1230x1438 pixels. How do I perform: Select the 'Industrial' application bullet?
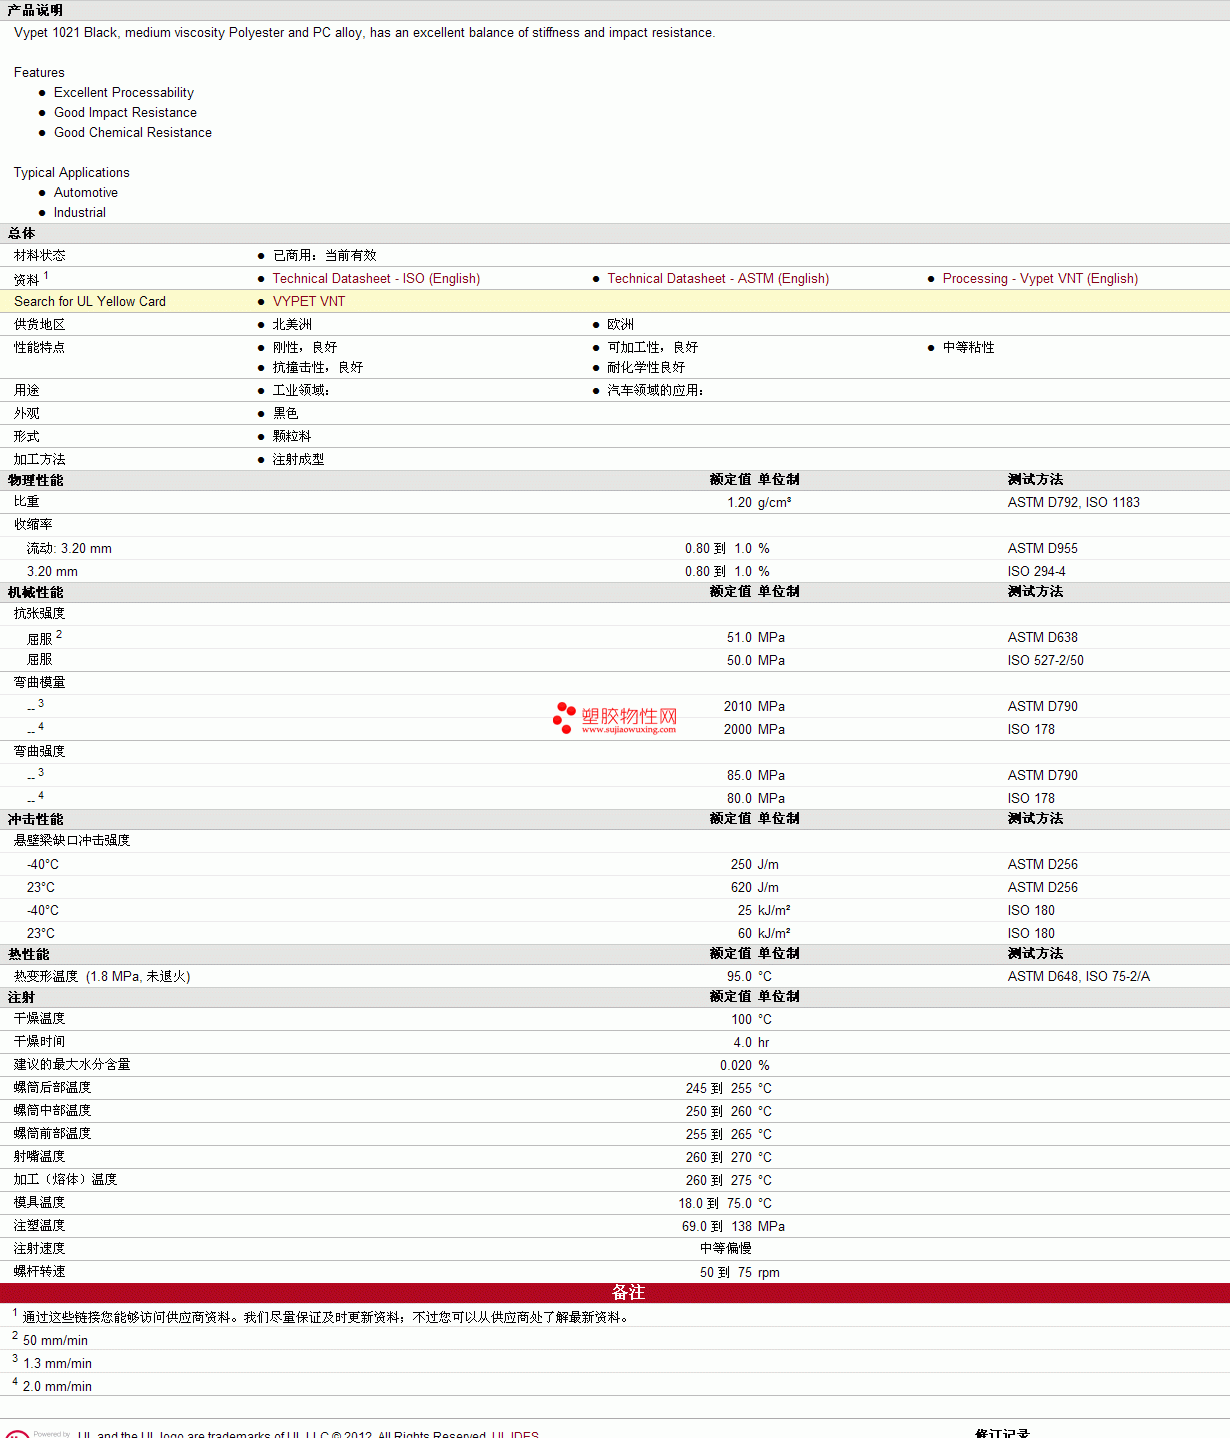point(80,213)
